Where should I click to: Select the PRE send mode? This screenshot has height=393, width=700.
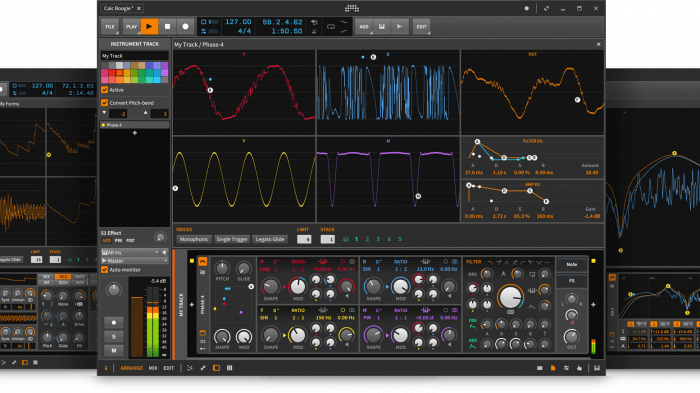(118, 241)
